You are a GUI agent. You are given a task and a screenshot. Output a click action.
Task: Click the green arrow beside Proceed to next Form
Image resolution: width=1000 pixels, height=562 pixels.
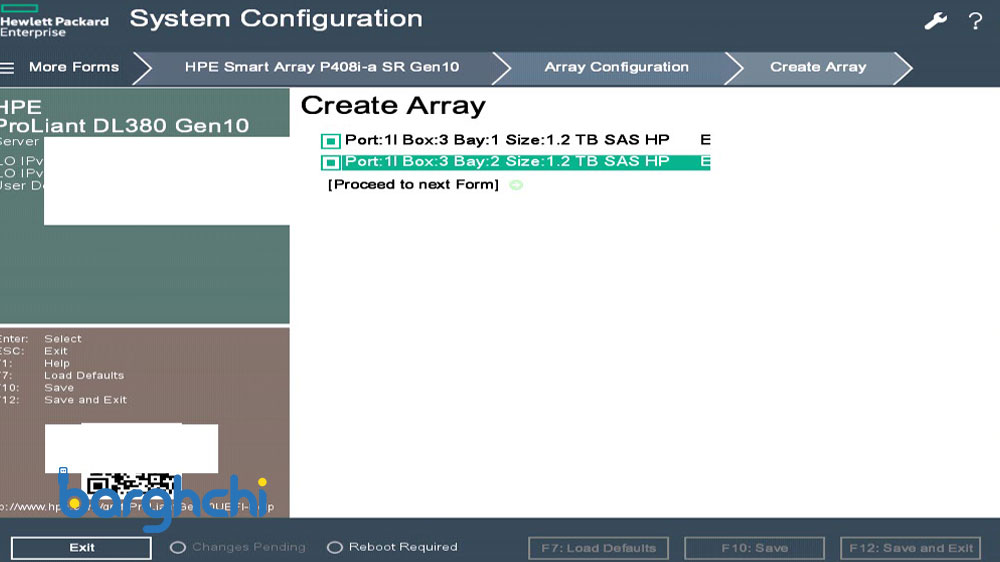tap(516, 185)
